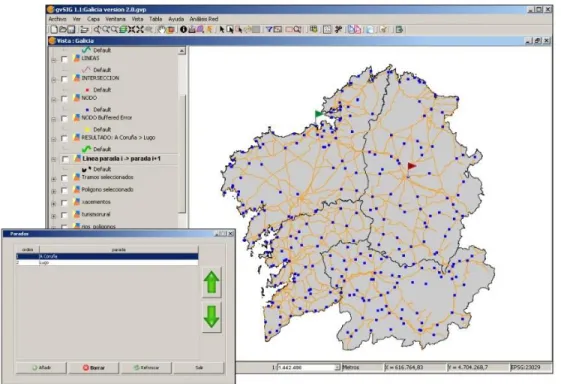The height and width of the screenshot is (384, 561).
Task: Enable the Poligono seleccionado checkbox
Action: pos(64,191)
